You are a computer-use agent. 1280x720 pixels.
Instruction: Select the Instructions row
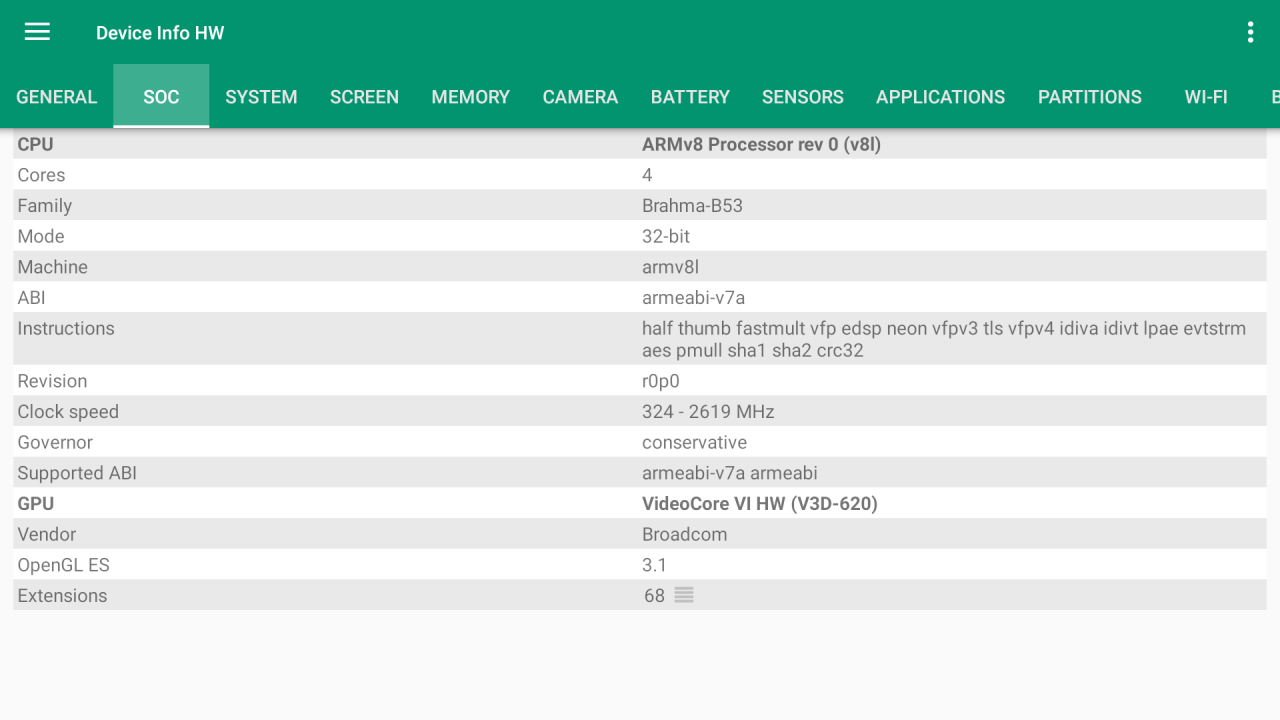[640, 339]
